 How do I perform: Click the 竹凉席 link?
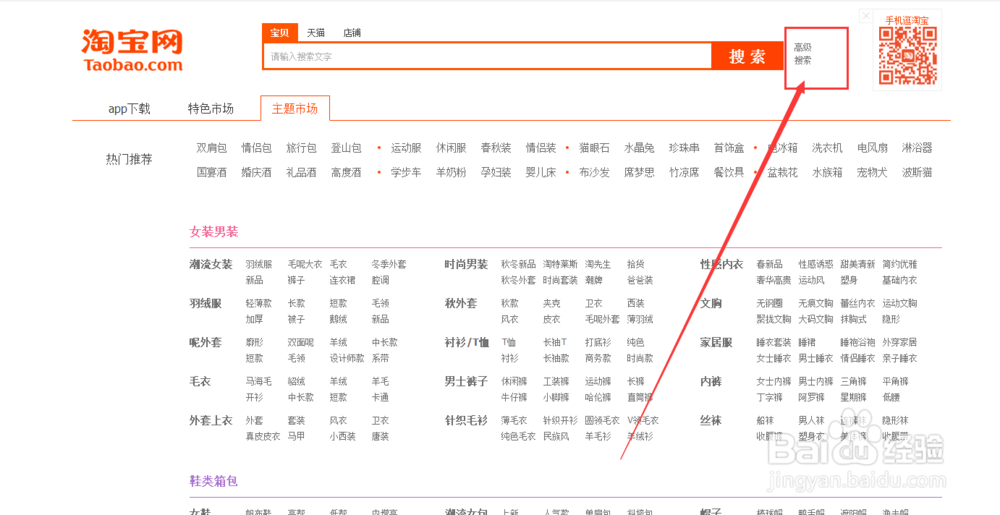(684, 172)
